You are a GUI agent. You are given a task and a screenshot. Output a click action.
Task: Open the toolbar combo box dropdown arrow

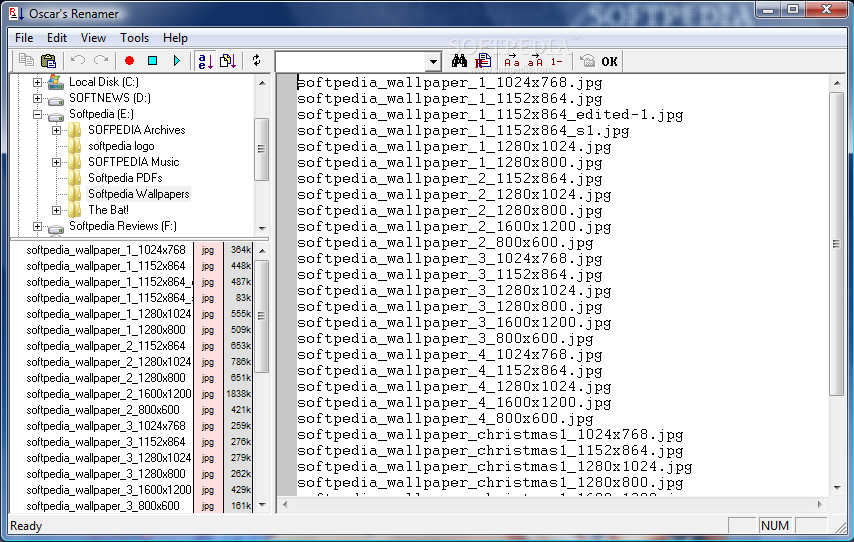coord(433,62)
